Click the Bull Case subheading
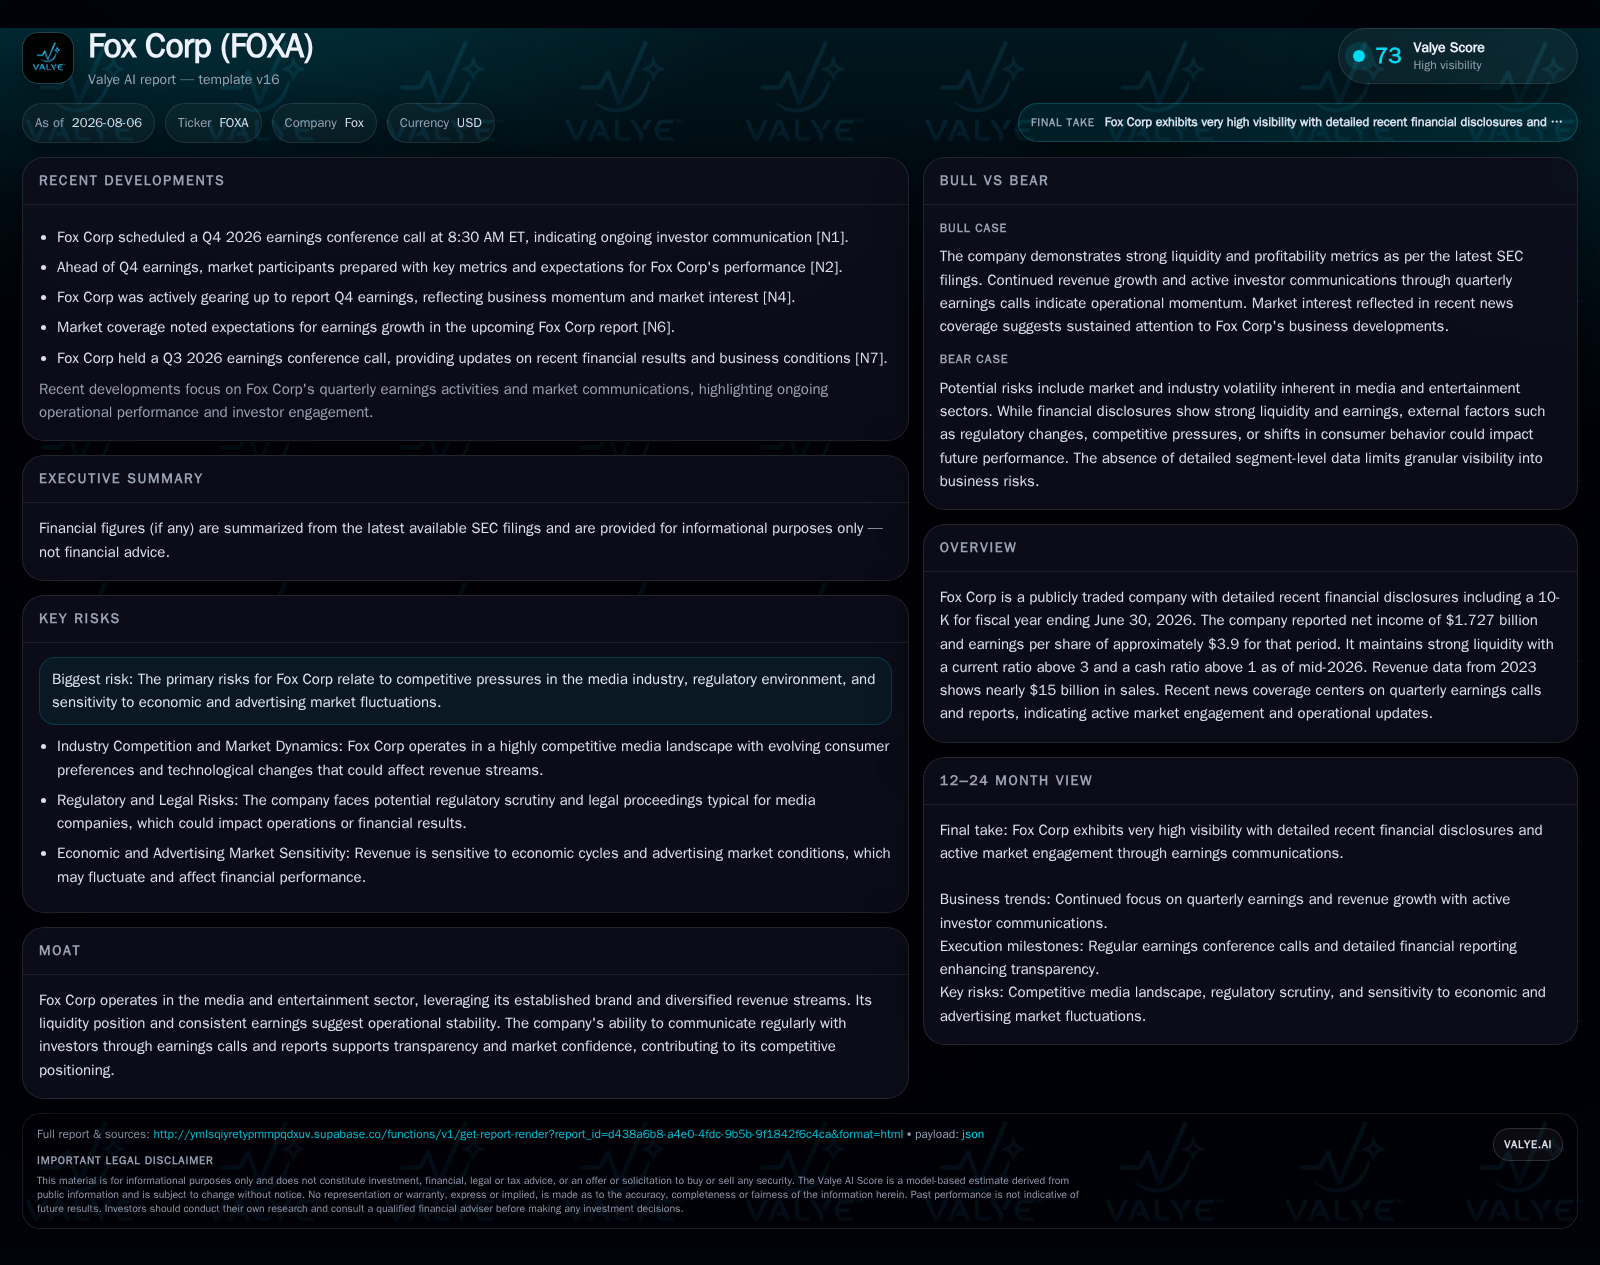The width and height of the screenshot is (1600, 1265). (973, 228)
